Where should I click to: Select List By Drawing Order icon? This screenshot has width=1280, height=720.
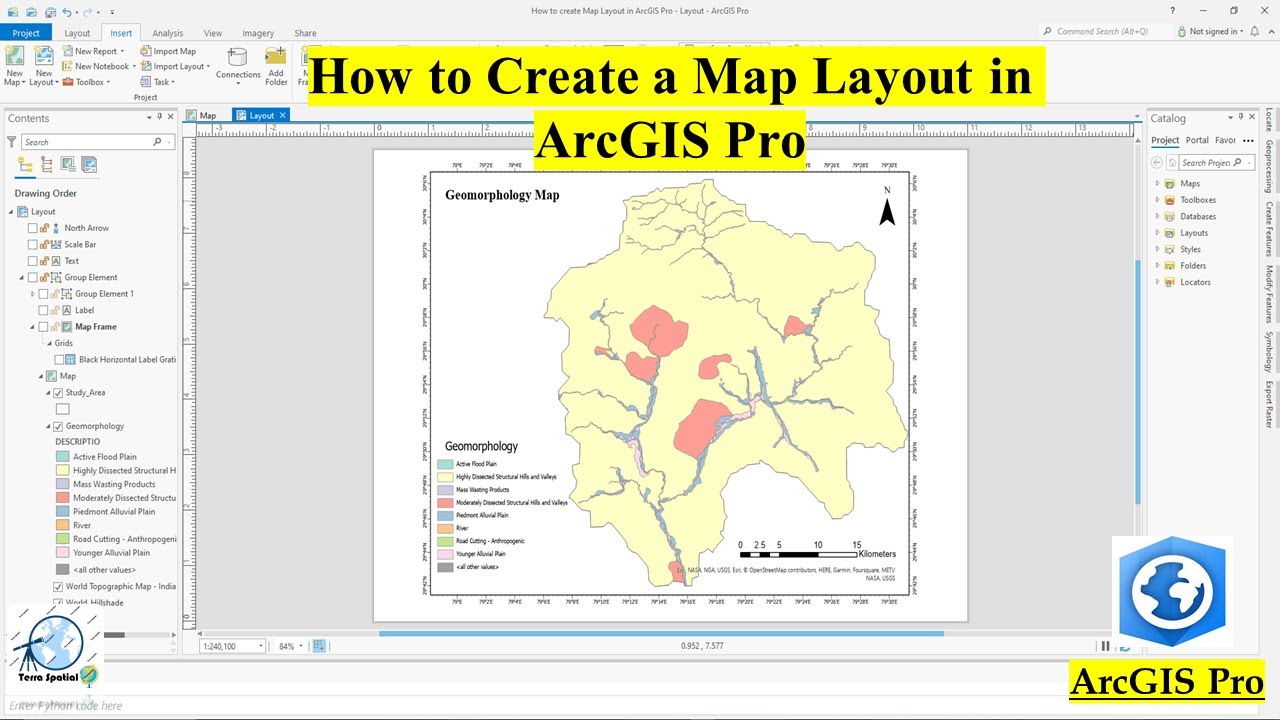click(x=27, y=165)
